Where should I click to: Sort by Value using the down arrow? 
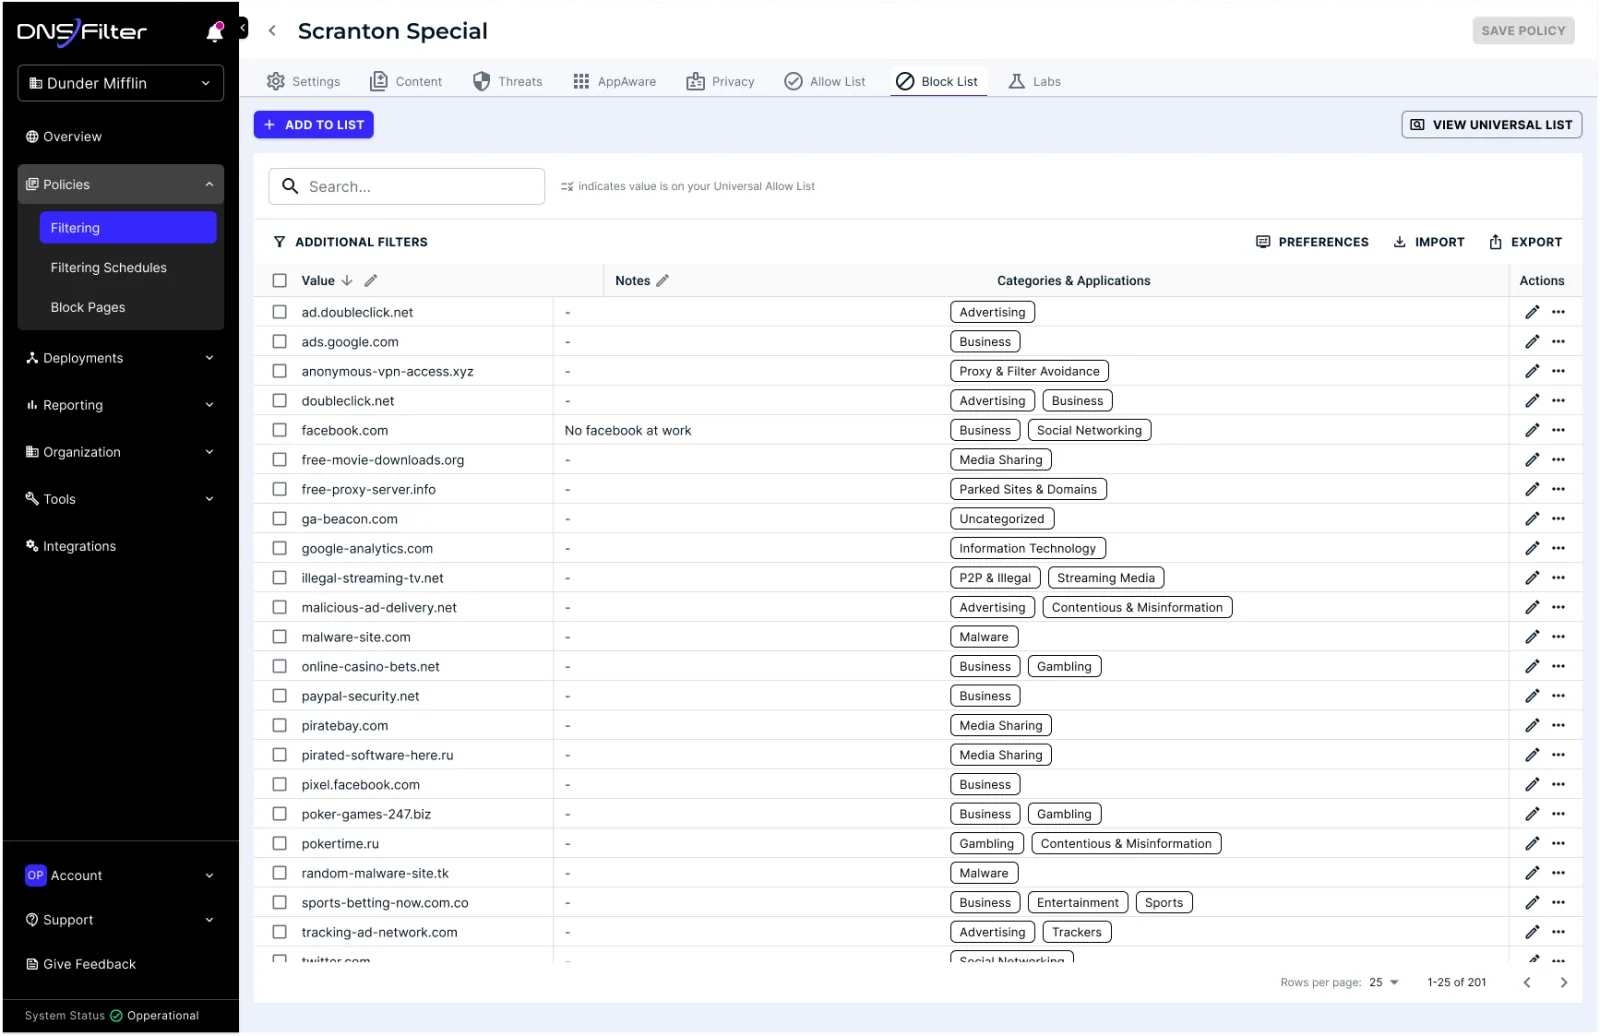347,281
